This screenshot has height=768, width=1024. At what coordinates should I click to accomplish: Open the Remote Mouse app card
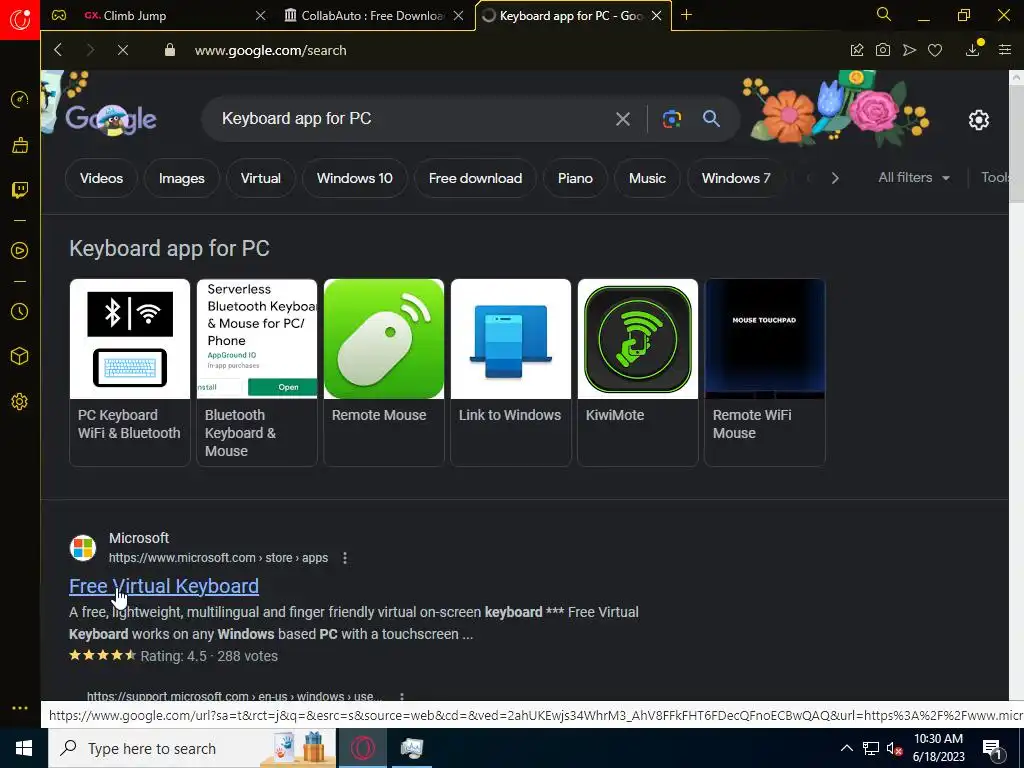(x=384, y=372)
